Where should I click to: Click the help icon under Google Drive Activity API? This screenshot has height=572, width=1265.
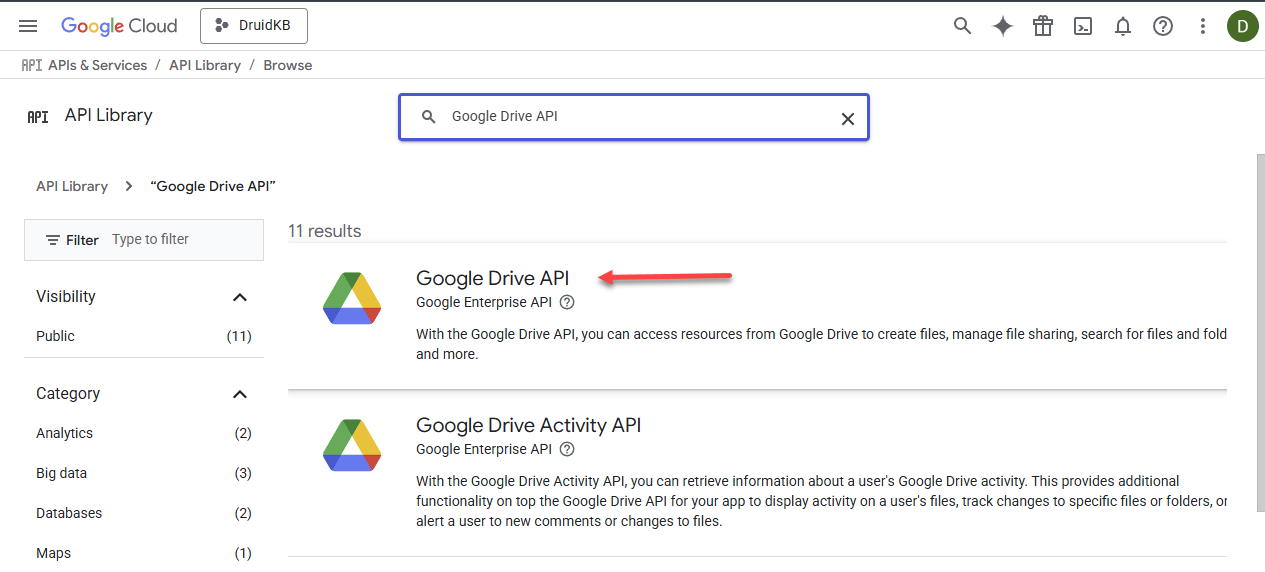pos(567,449)
